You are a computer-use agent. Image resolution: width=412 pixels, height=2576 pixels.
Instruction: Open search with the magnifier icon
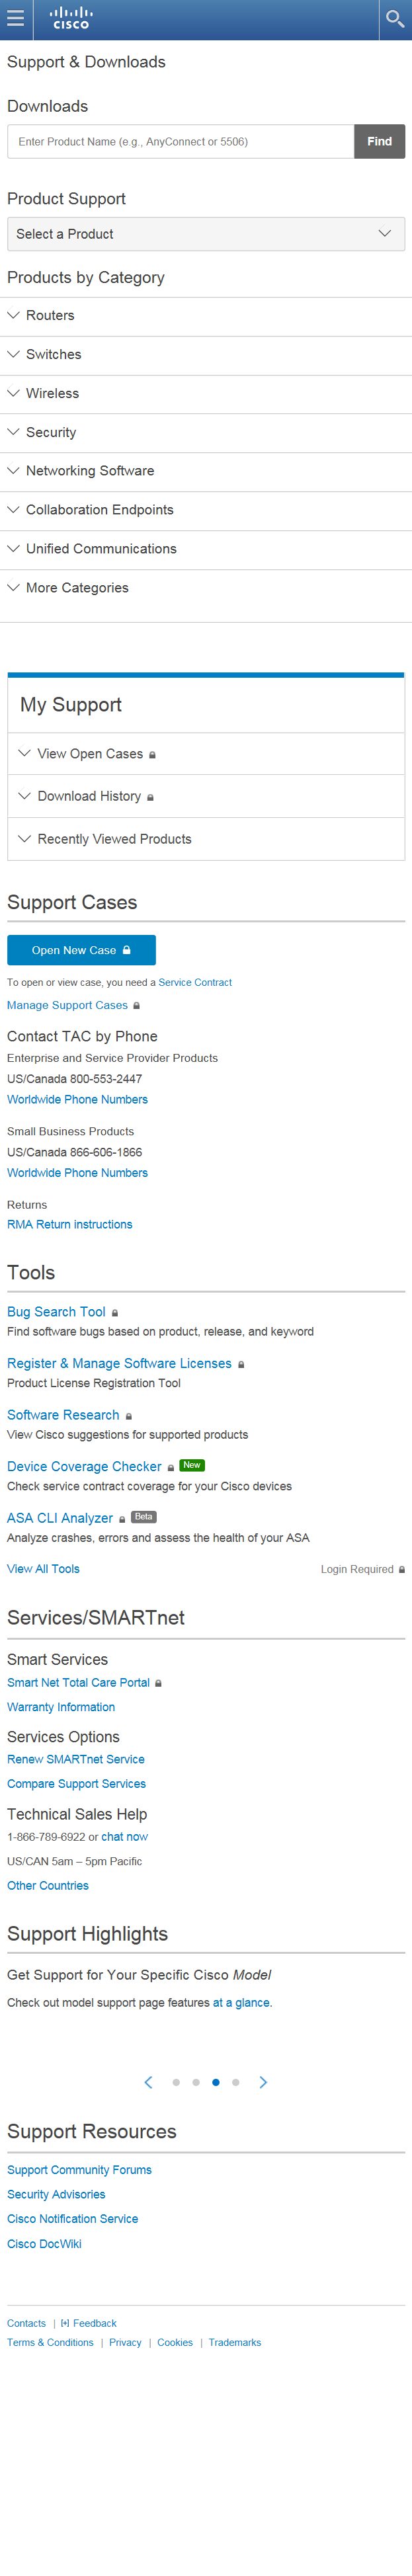click(x=395, y=19)
